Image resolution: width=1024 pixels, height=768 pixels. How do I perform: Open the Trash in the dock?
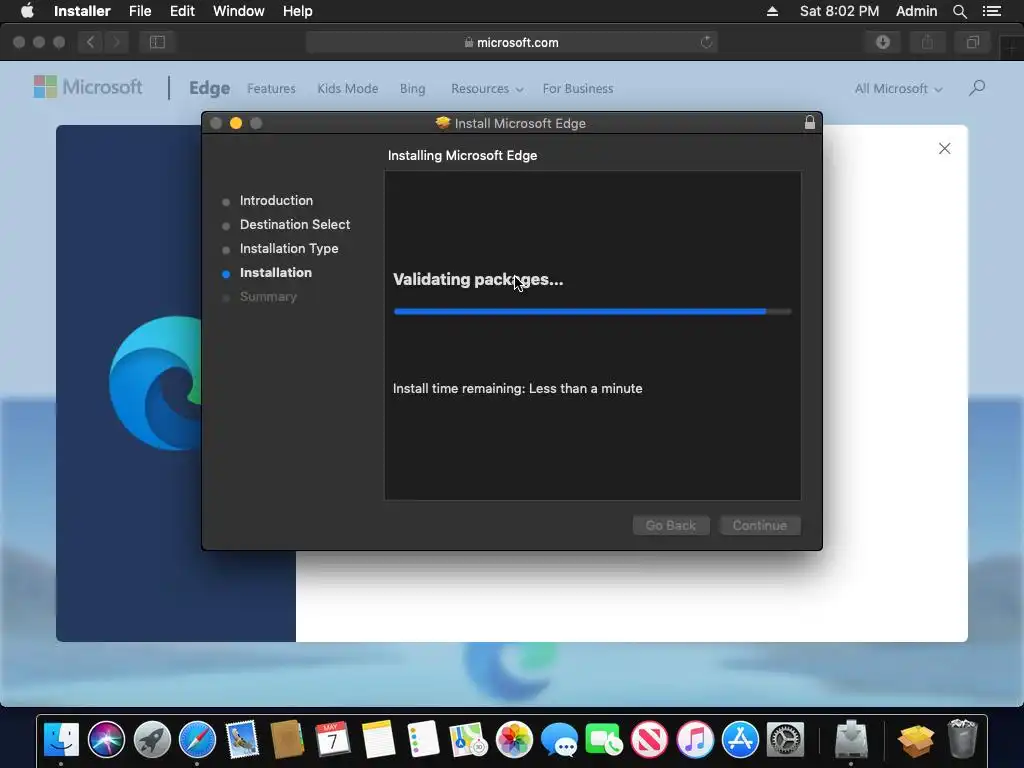click(962, 739)
